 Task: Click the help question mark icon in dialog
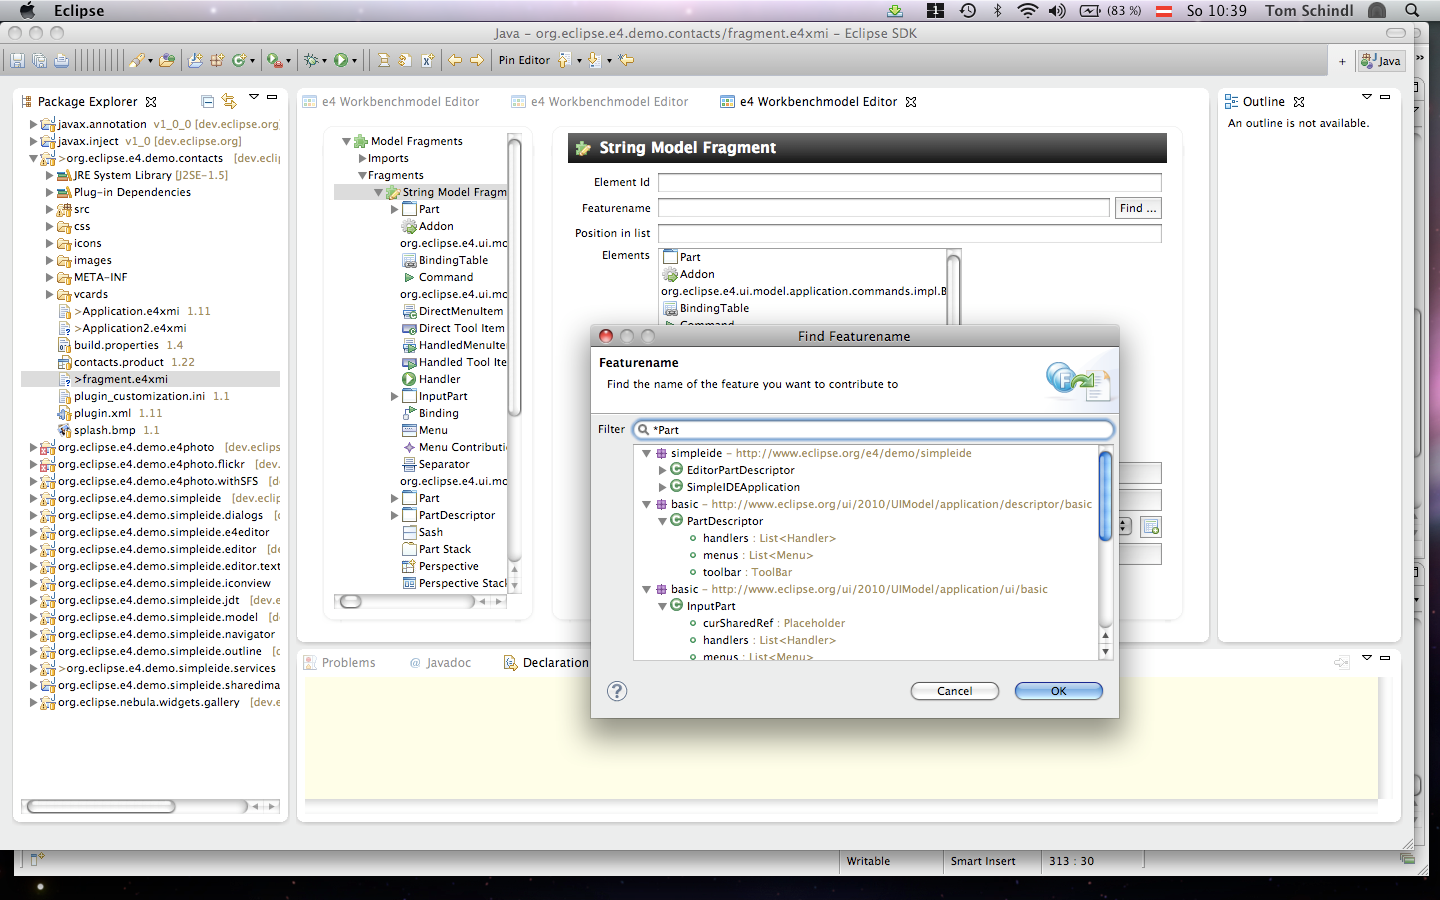[x=617, y=691]
